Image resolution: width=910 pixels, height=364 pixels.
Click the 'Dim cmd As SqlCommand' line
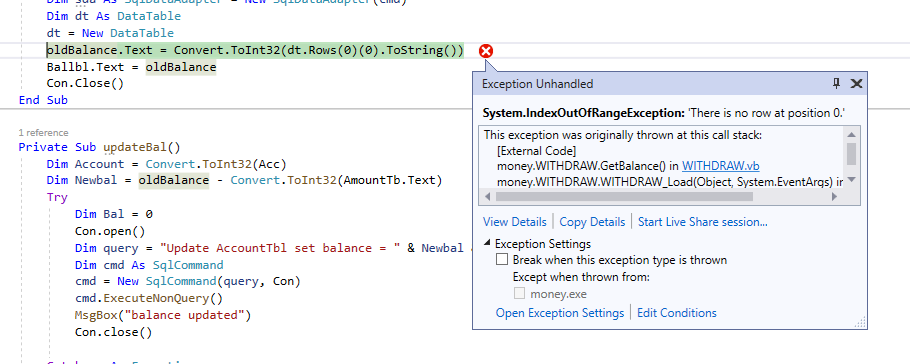(149, 265)
